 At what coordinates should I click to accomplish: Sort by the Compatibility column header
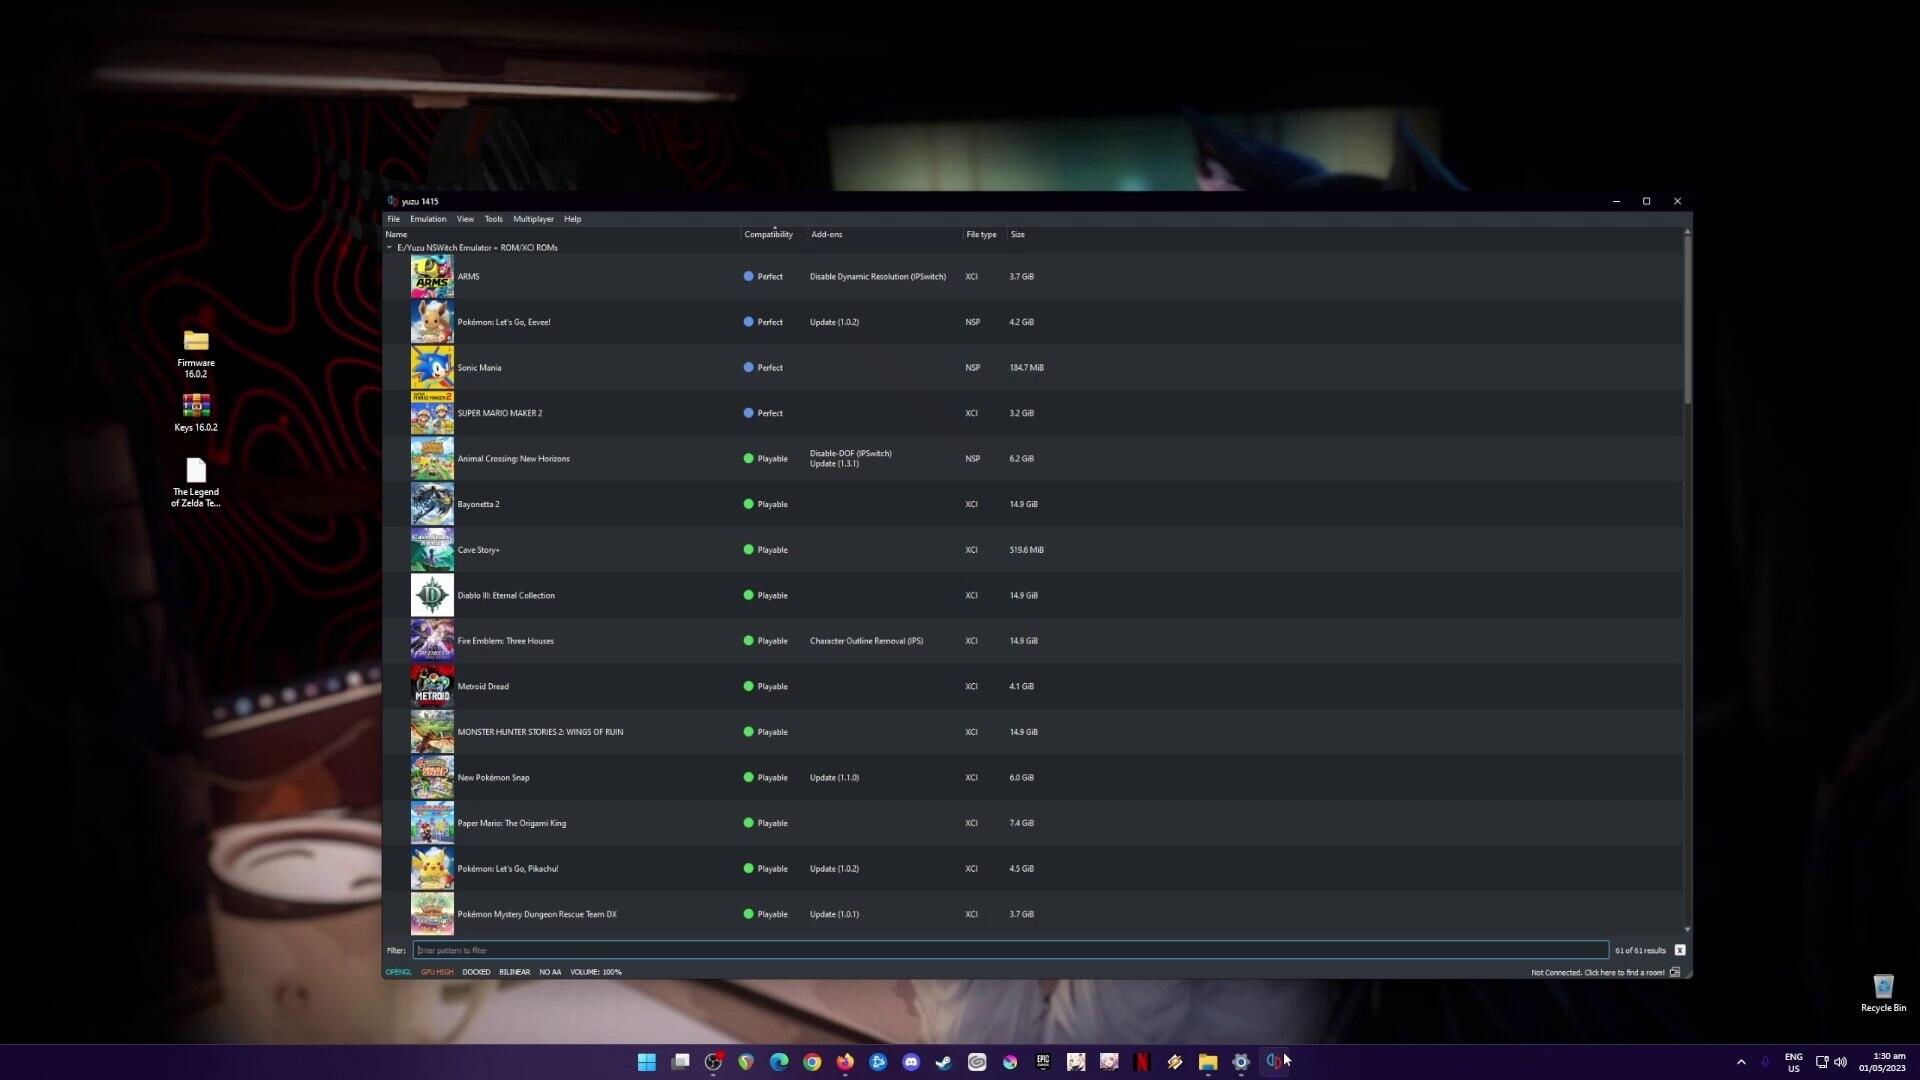768,234
